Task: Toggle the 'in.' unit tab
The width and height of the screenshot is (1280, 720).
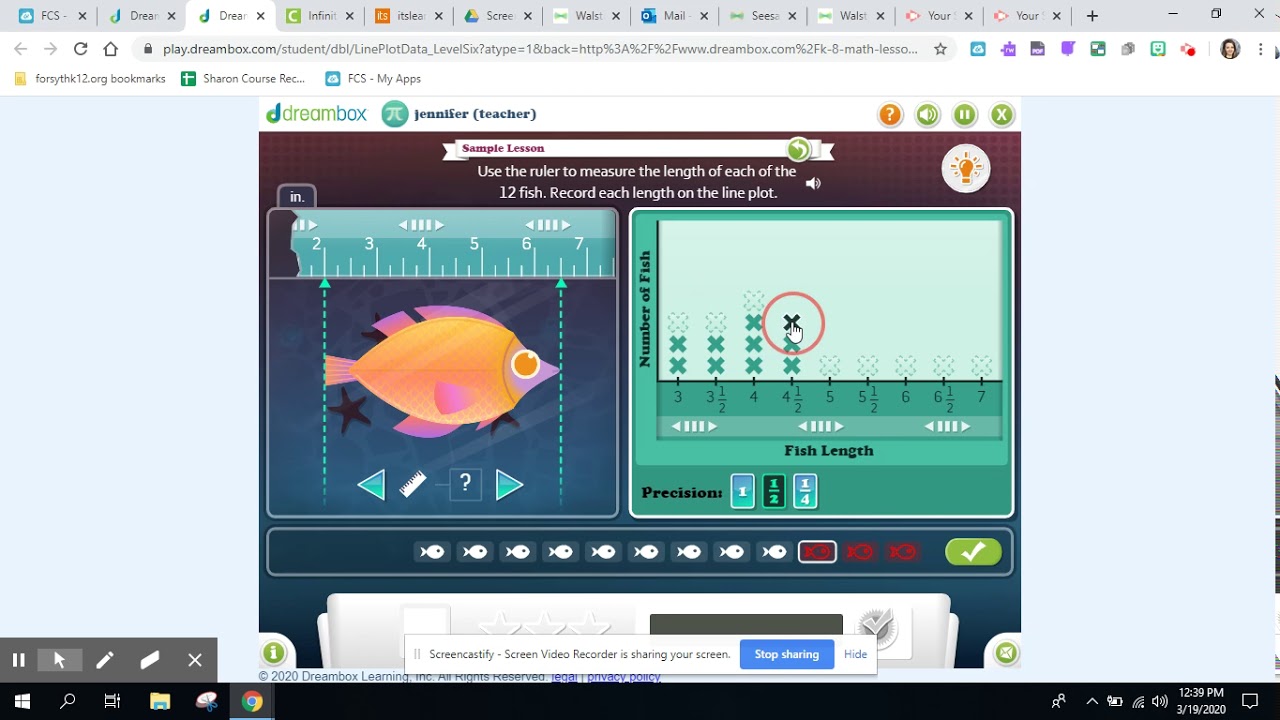Action: point(297,196)
